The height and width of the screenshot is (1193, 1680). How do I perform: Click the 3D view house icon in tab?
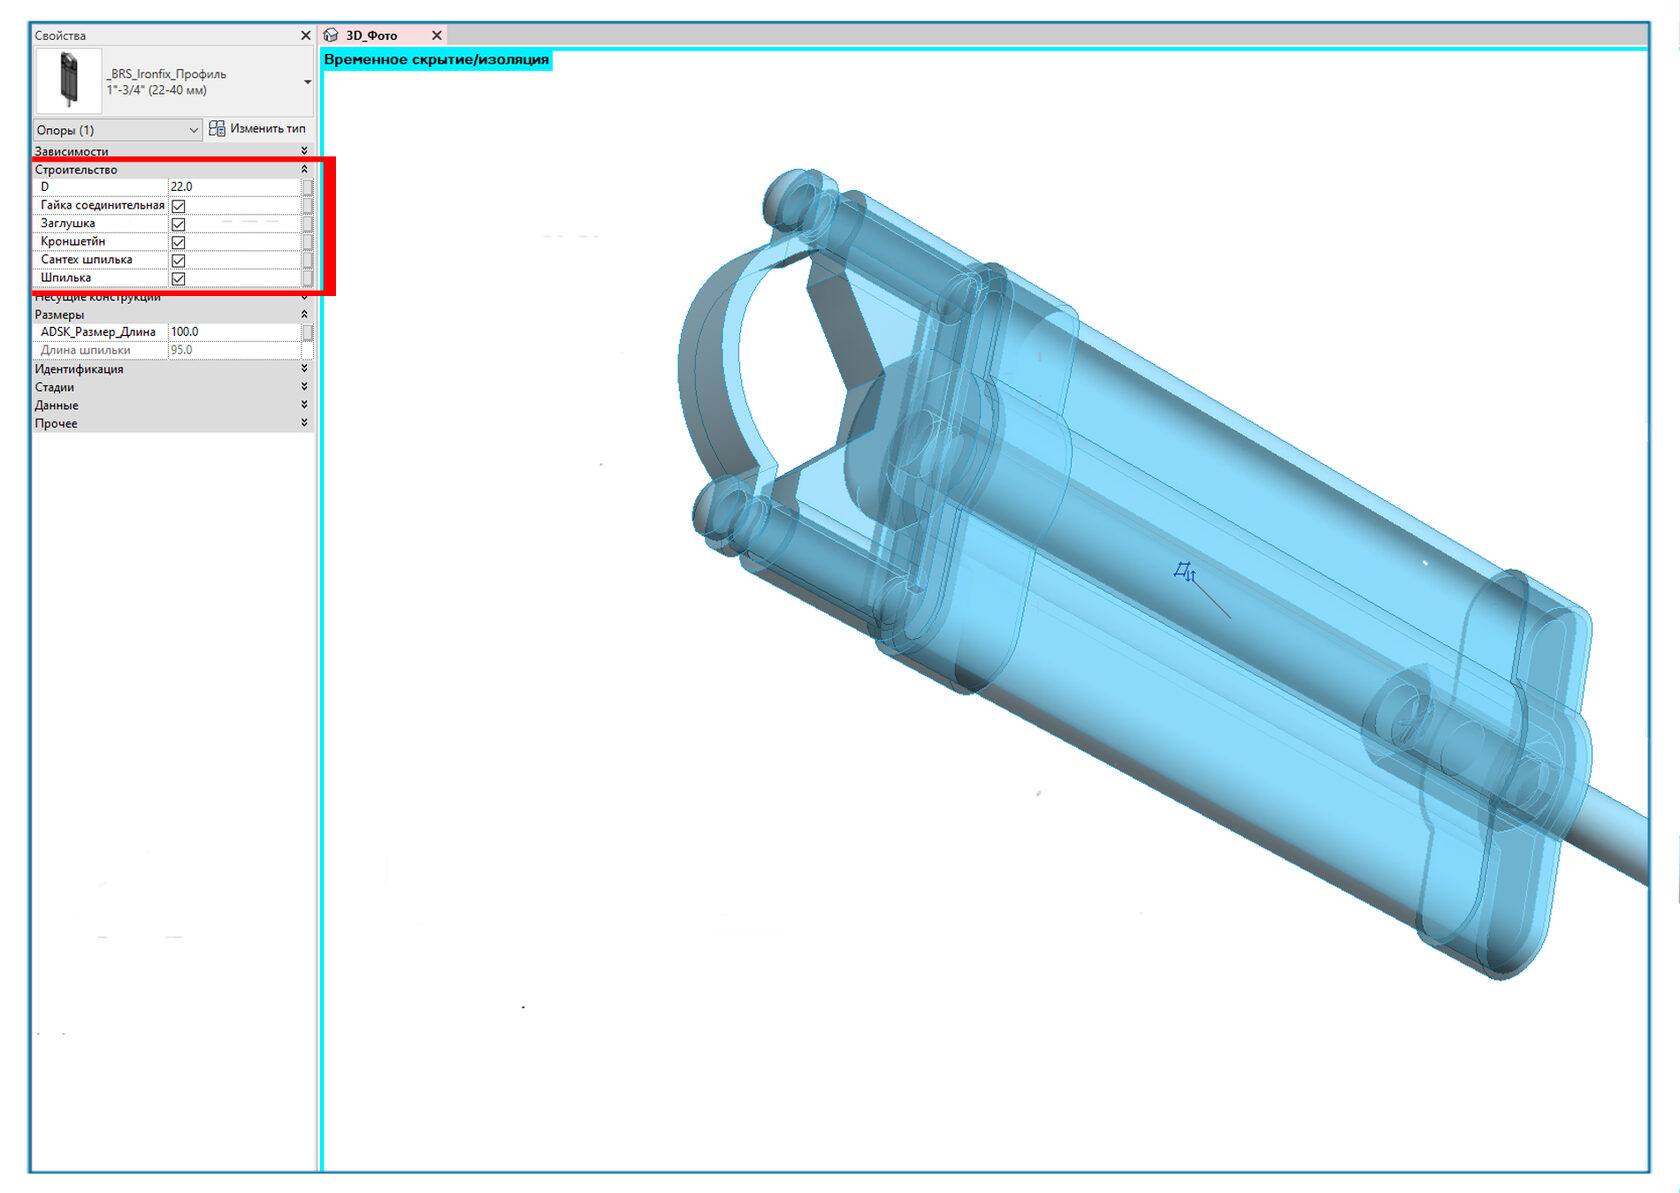coord(331,35)
